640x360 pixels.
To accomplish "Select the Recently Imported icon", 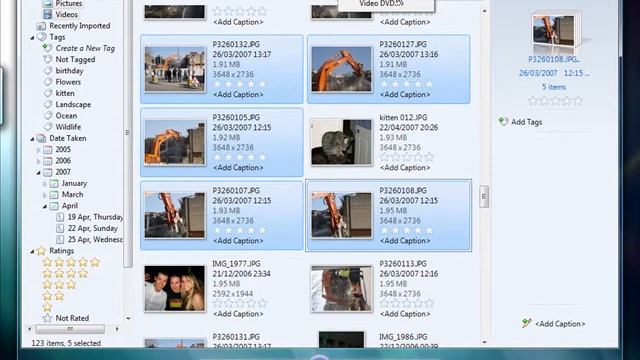I will pos(41,26).
